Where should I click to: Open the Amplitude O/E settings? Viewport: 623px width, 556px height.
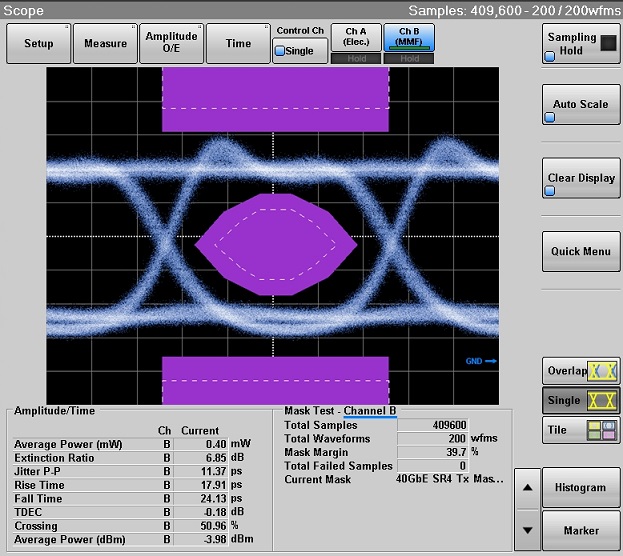pos(171,44)
